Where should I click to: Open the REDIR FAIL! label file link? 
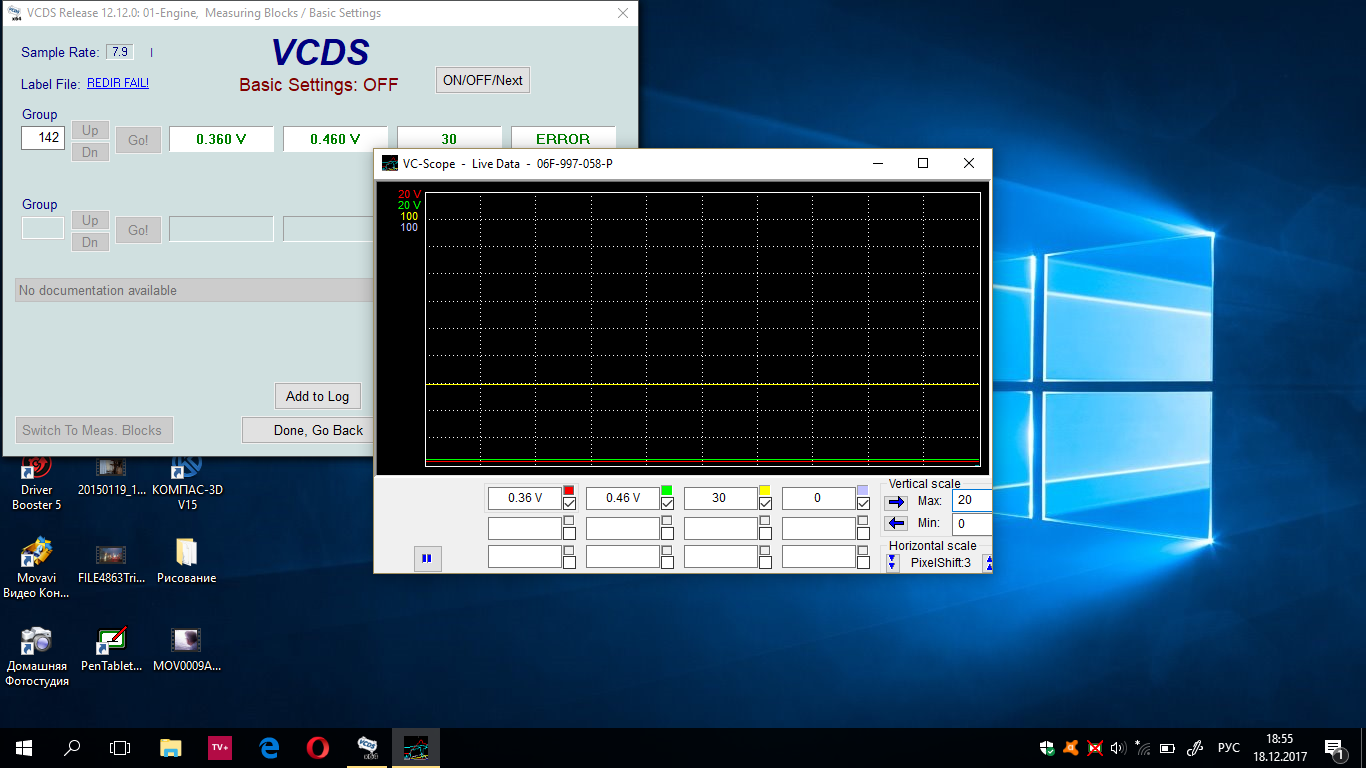click(118, 83)
